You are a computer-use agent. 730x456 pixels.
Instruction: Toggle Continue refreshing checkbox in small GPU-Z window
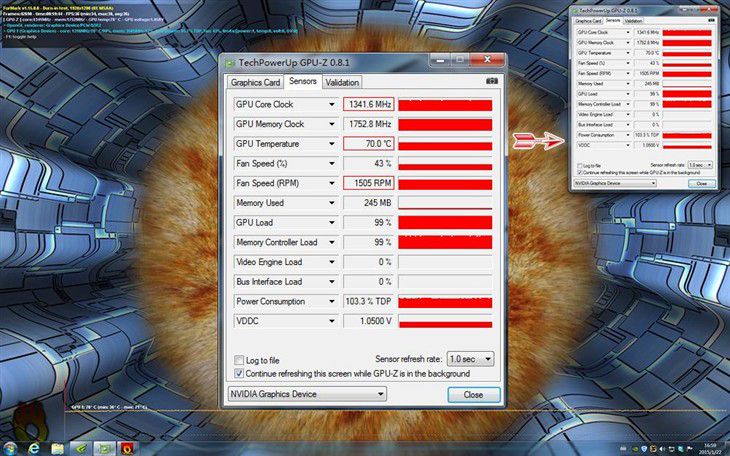click(580, 173)
